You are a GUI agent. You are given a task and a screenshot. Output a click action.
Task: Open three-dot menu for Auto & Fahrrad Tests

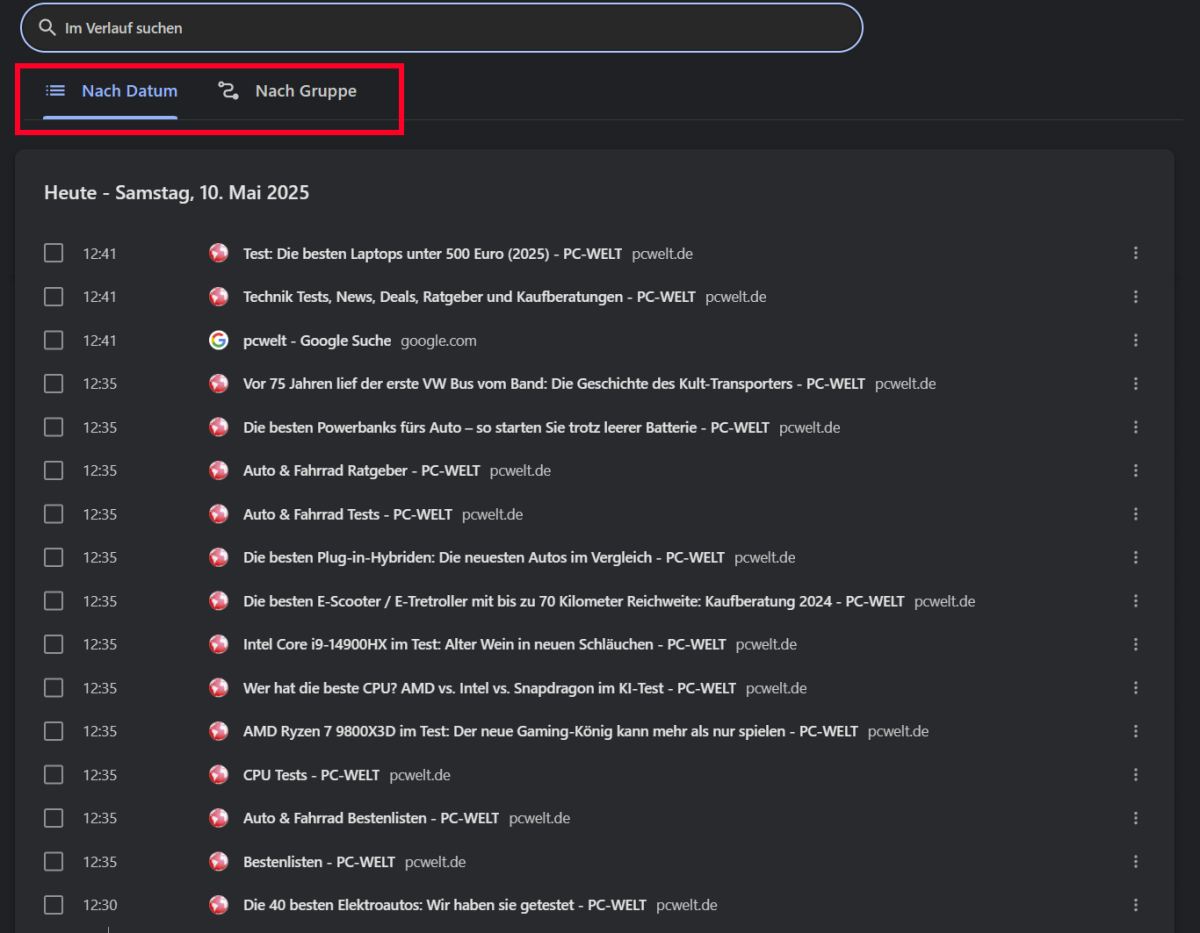pyautogui.click(x=1135, y=514)
